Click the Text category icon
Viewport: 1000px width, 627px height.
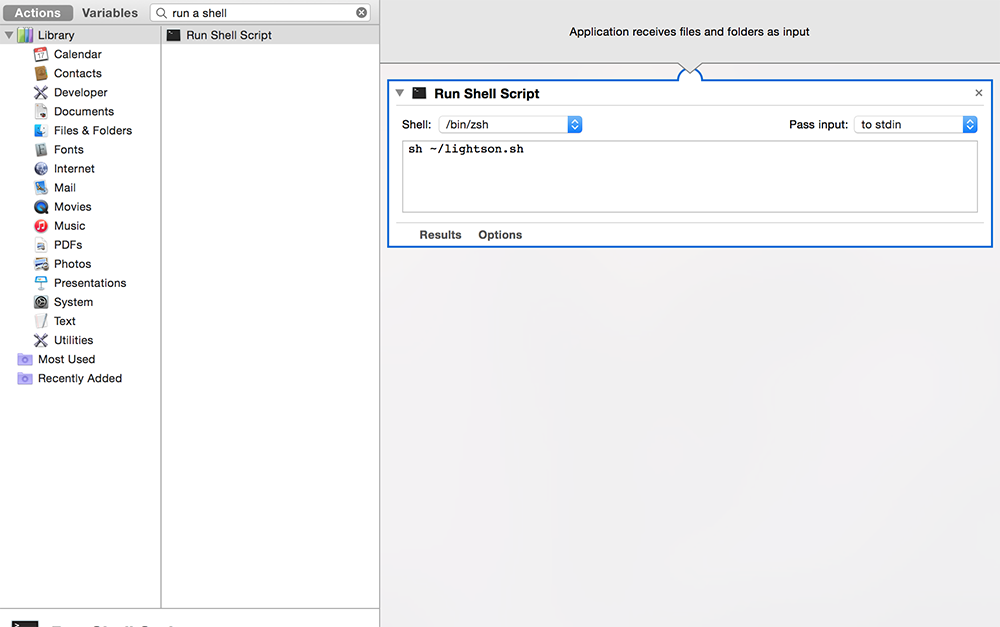pyautogui.click(x=41, y=321)
